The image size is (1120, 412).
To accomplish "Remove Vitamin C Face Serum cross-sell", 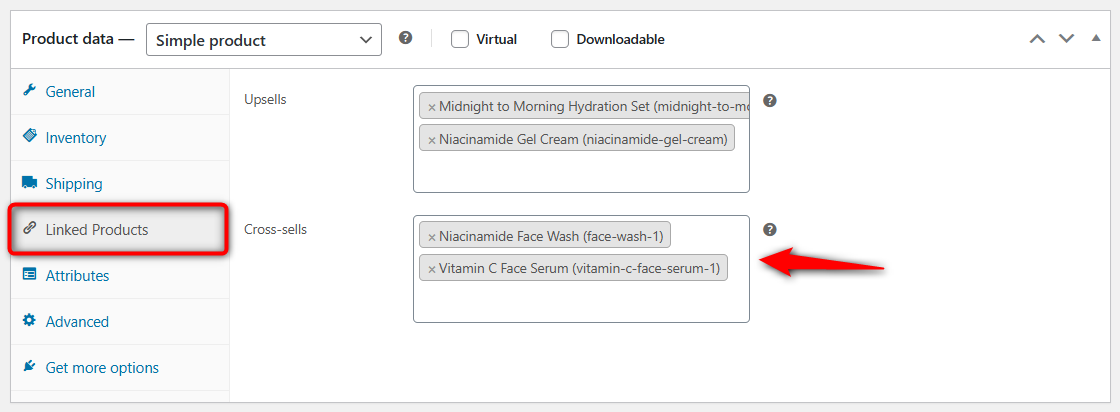I will (432, 269).
